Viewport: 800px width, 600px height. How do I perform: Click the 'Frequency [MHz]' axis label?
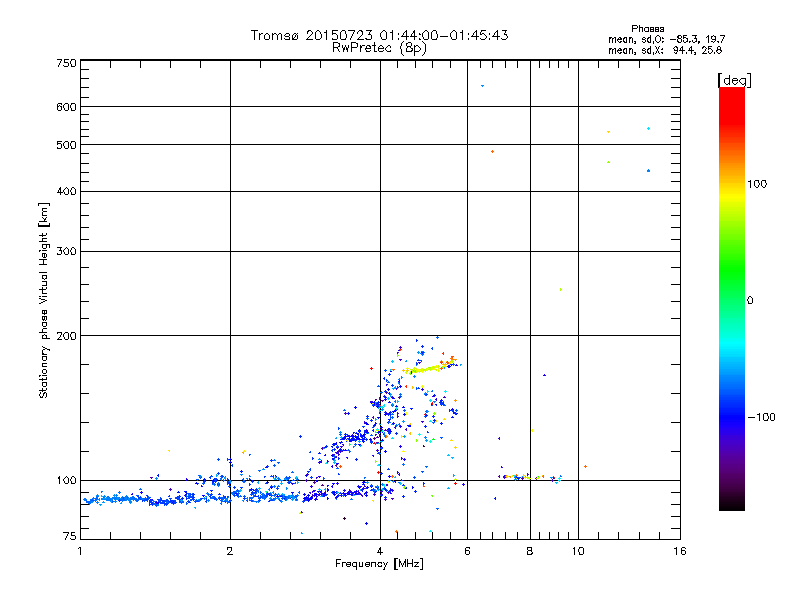point(379,564)
